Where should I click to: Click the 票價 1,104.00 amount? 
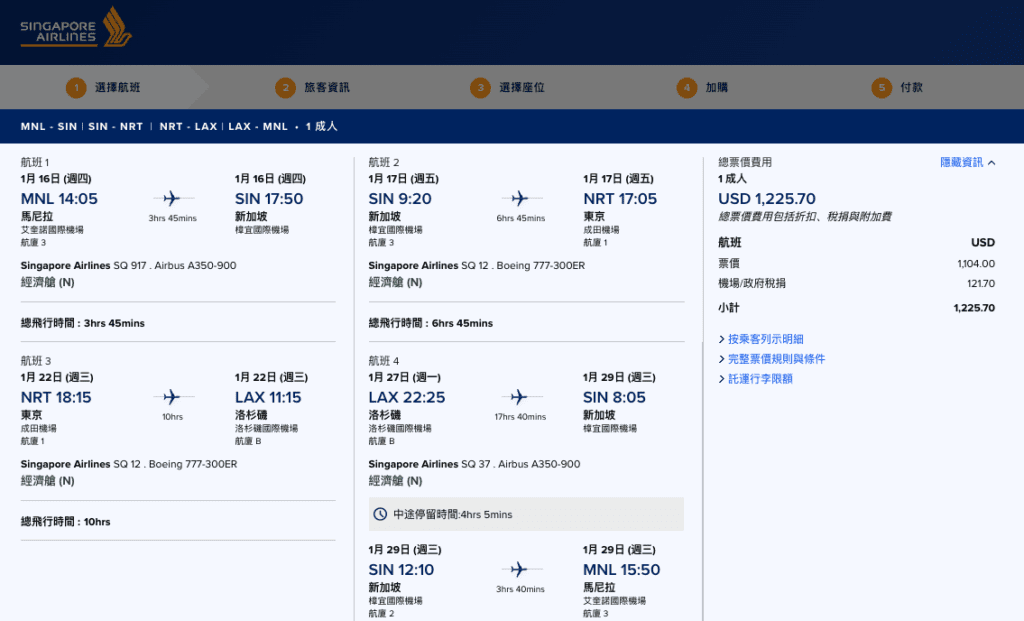(976, 264)
